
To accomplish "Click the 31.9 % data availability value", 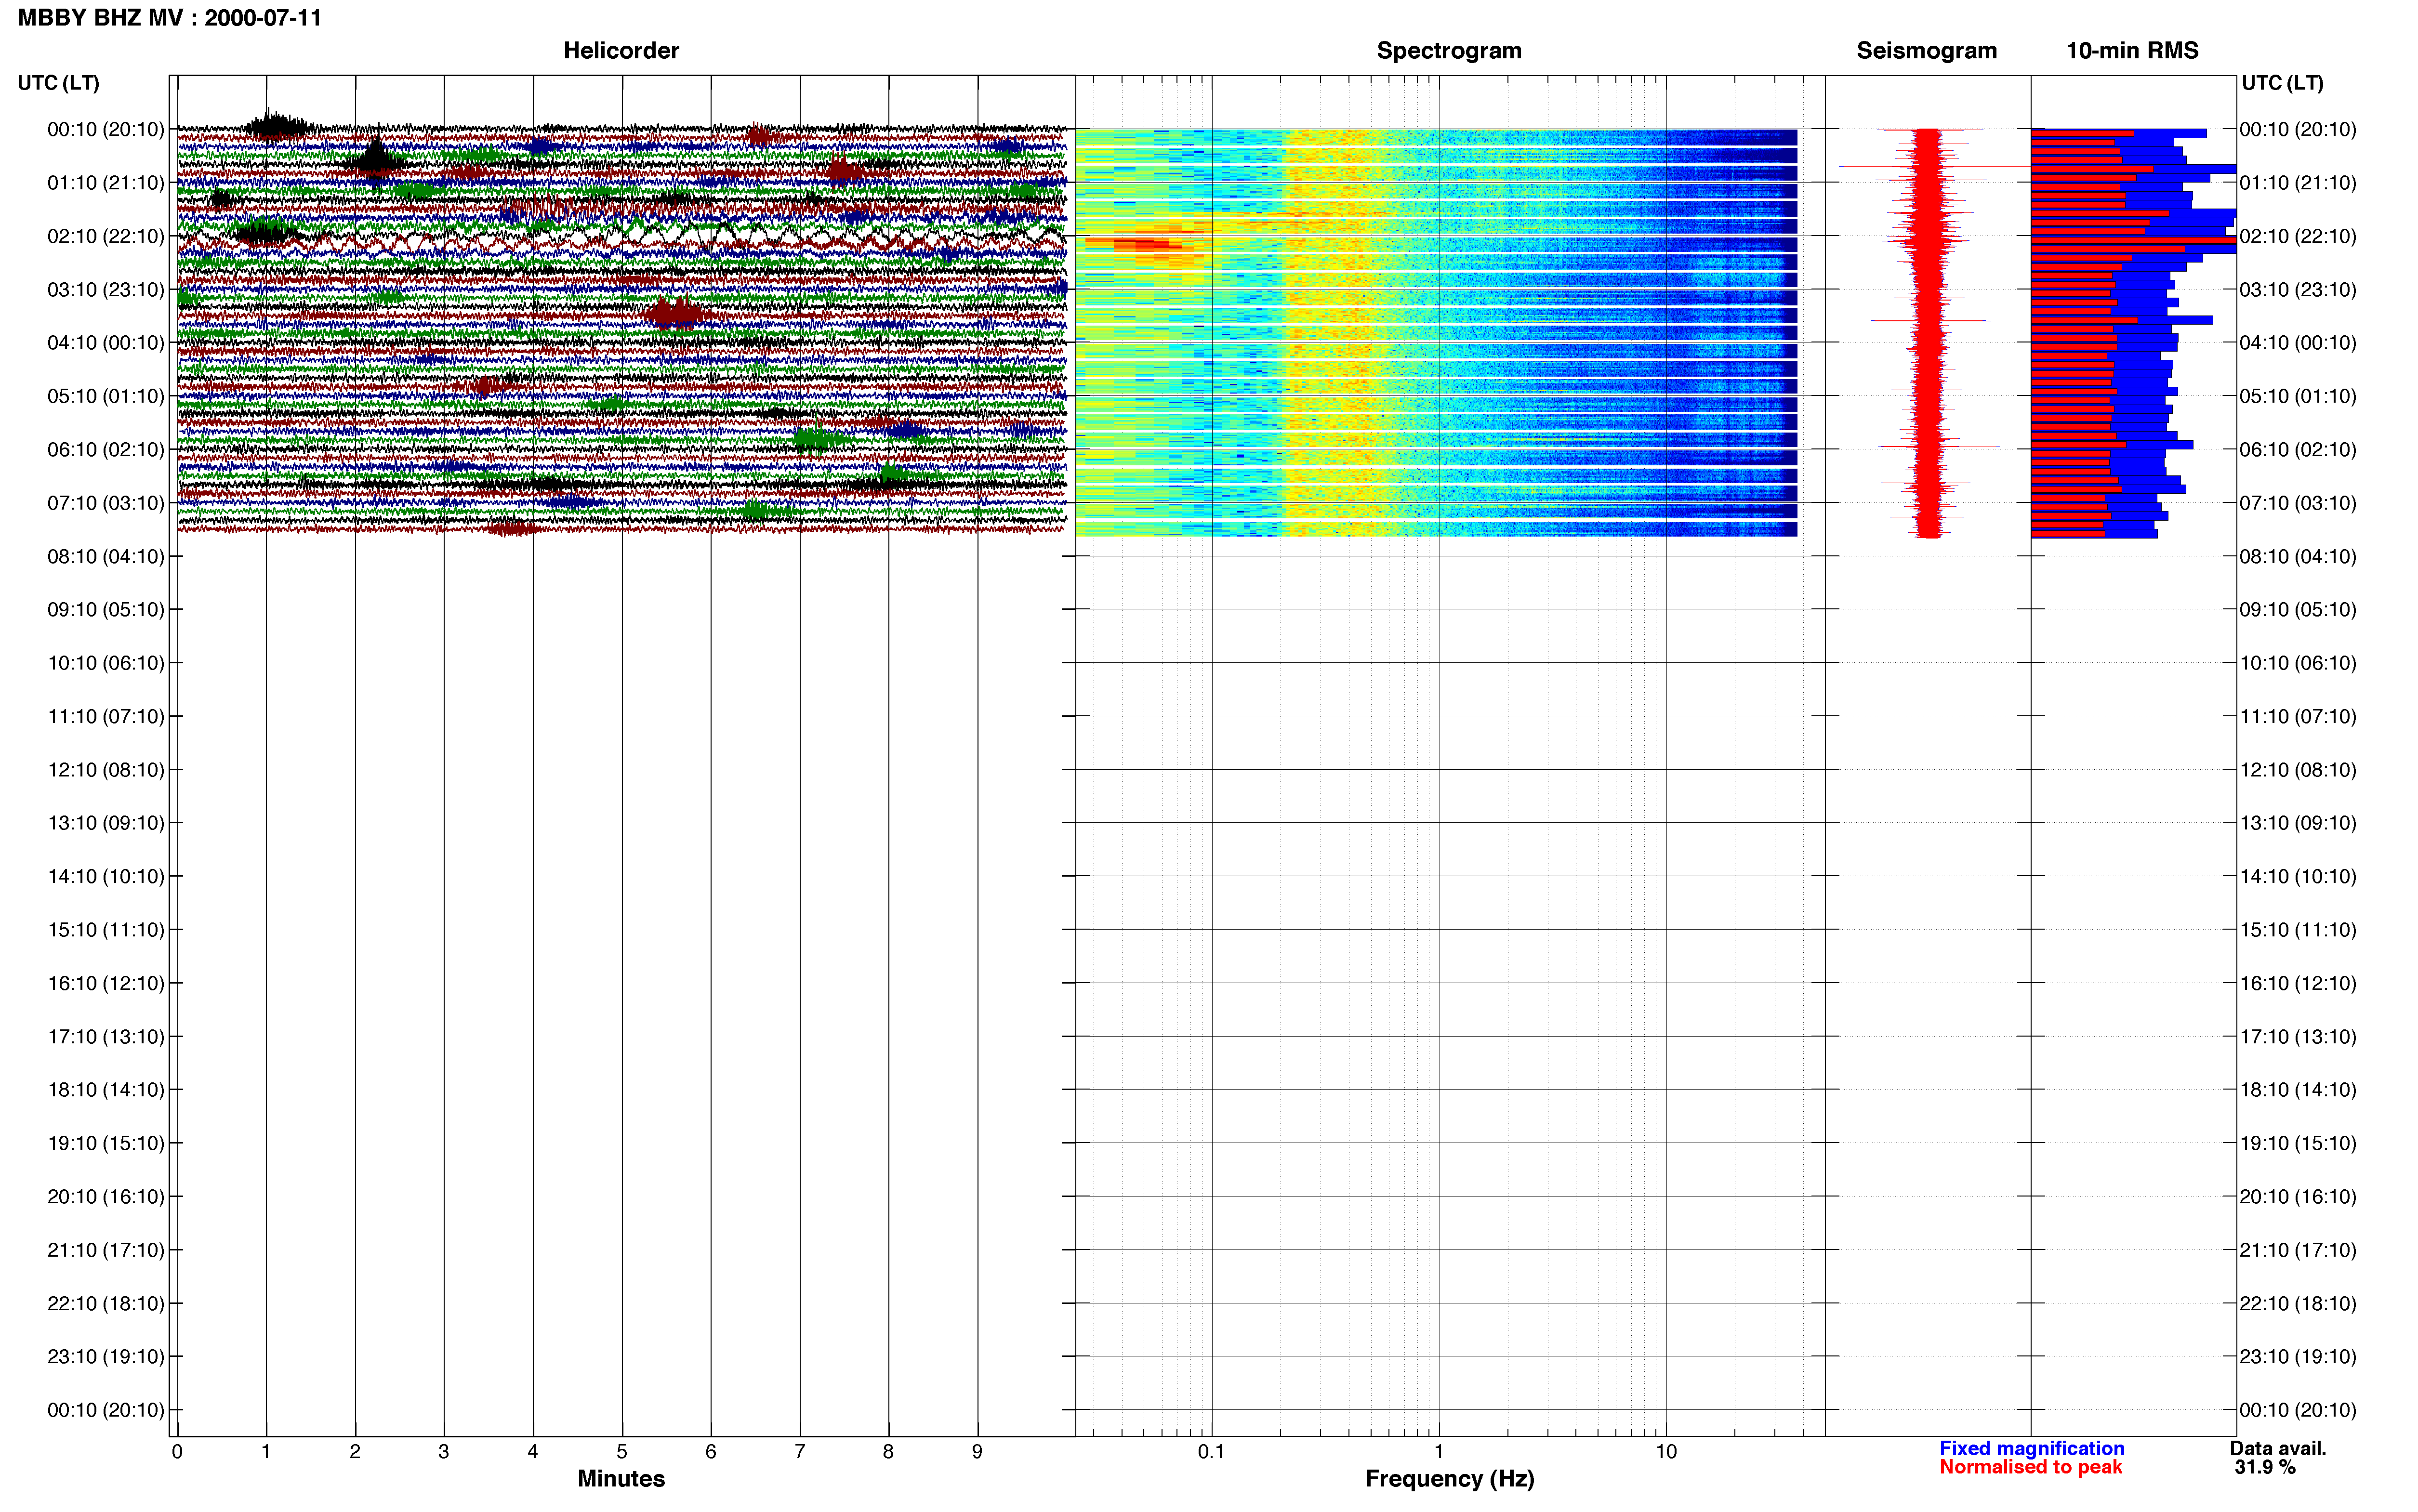I will click(x=2265, y=1467).
